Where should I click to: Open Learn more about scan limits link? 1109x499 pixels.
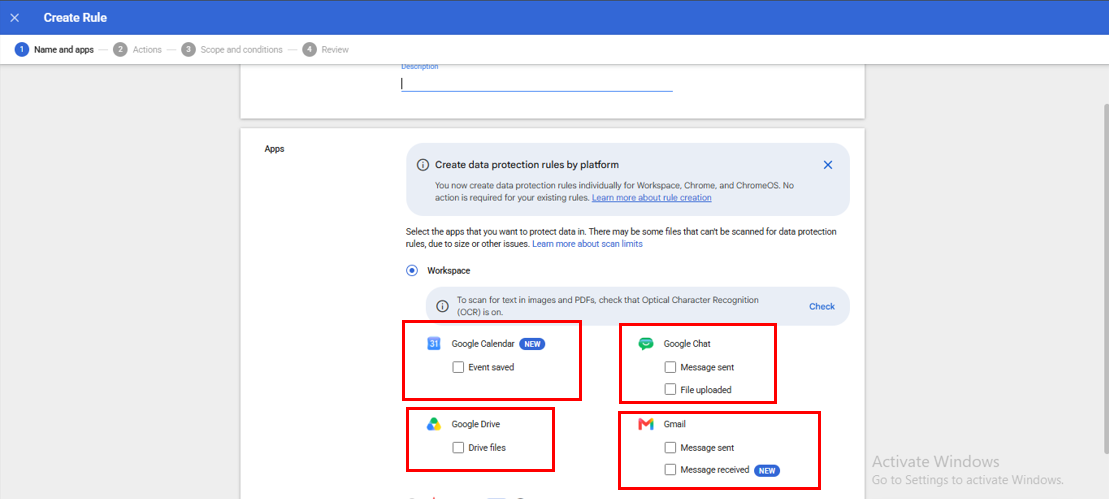tap(587, 244)
